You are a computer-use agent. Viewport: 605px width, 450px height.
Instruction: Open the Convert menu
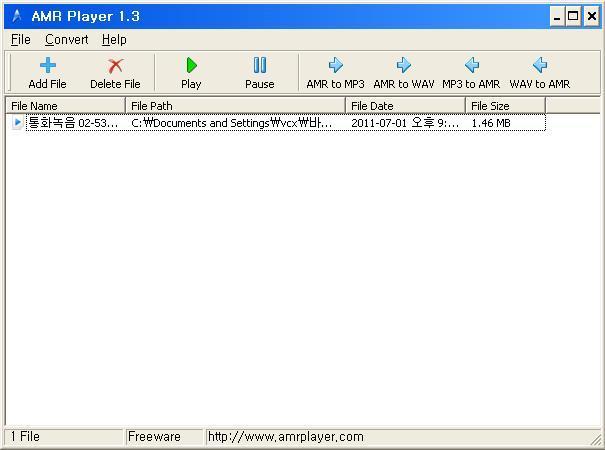pyautogui.click(x=66, y=39)
